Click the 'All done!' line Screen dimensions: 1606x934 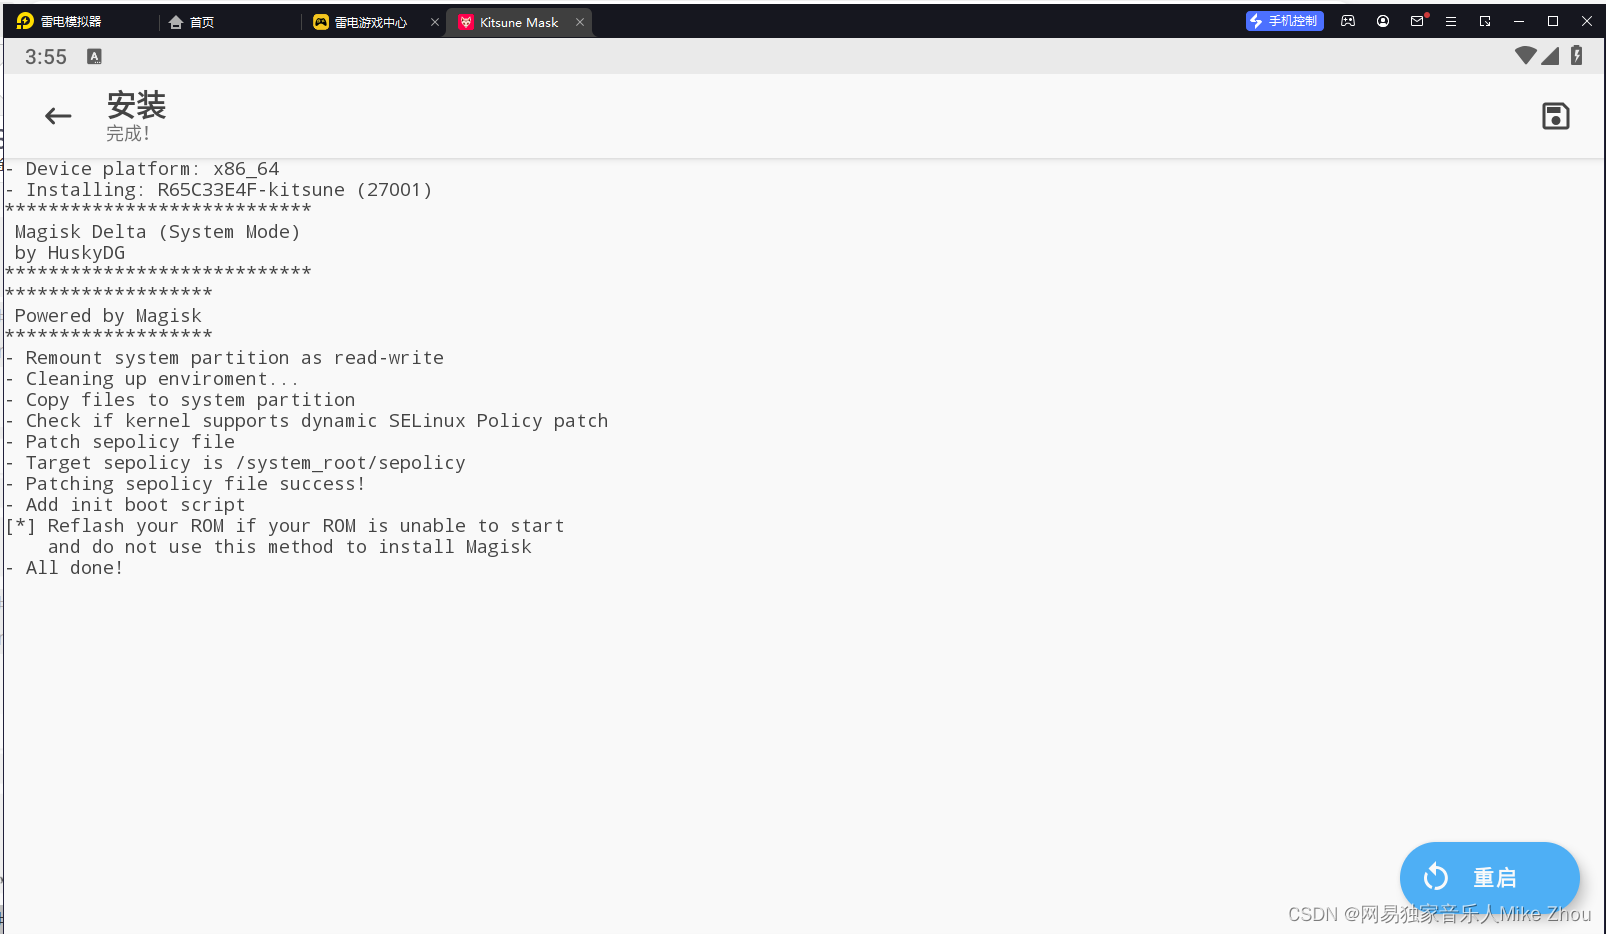[x=64, y=568]
